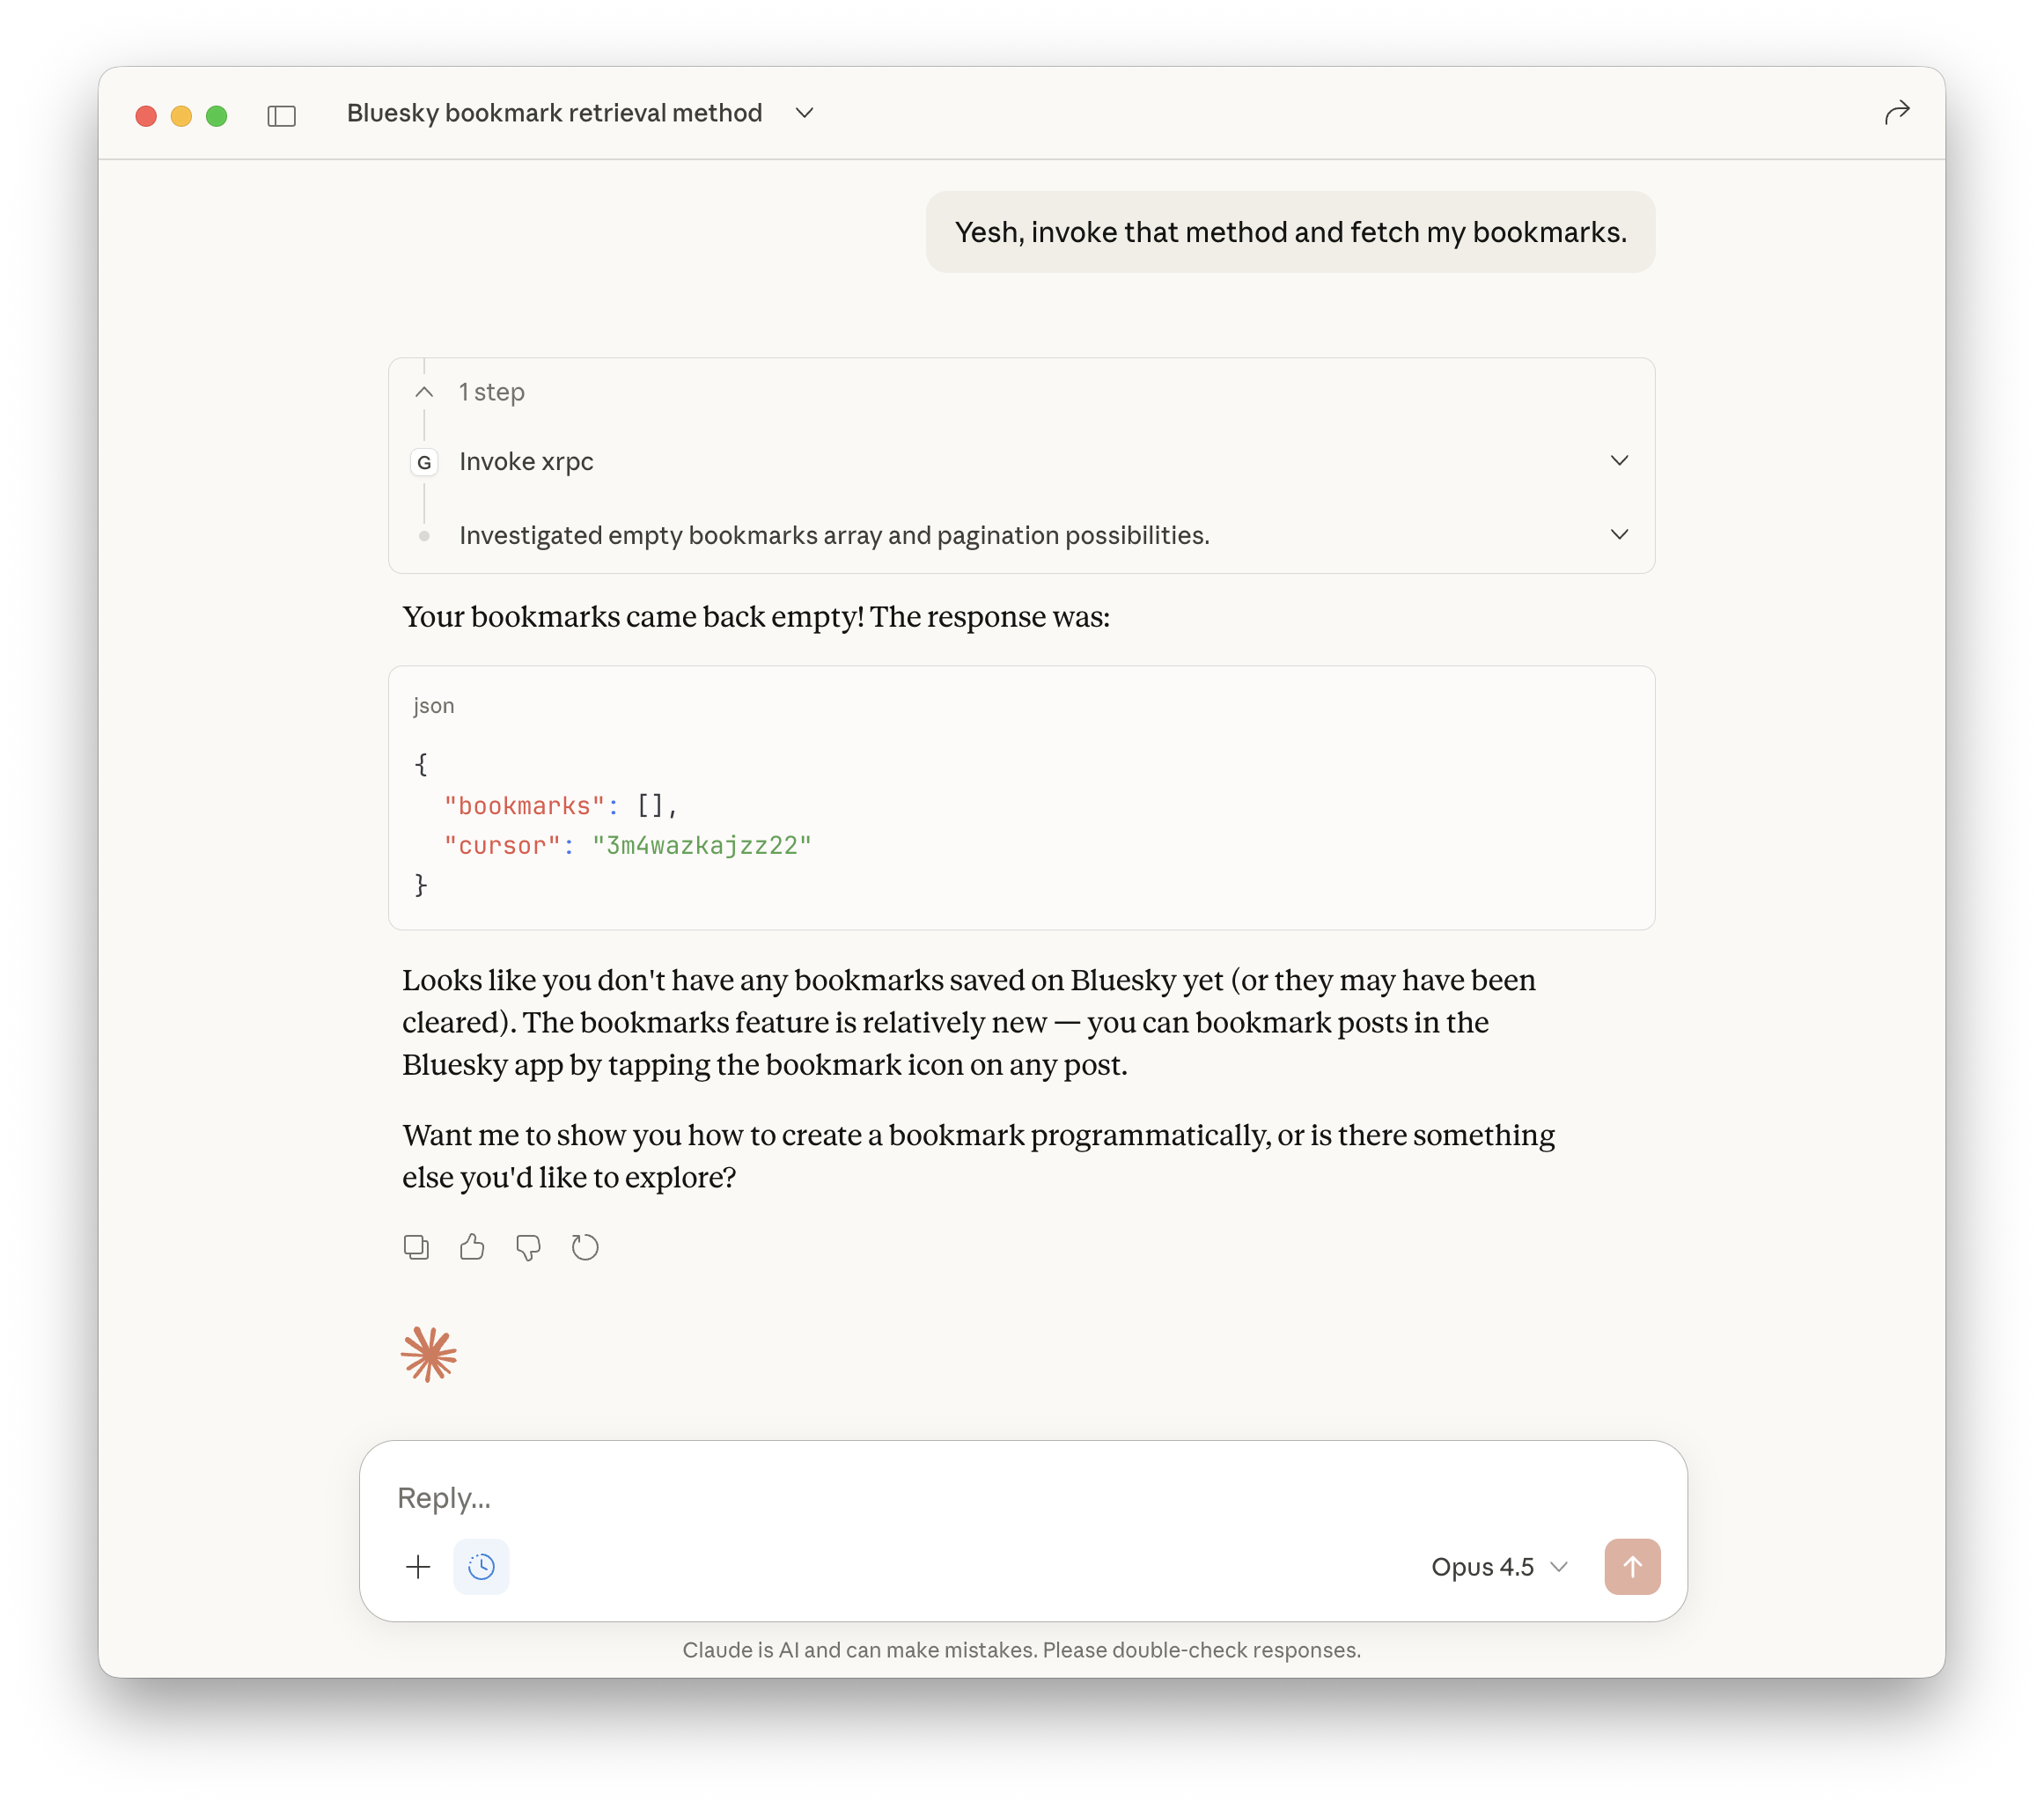The height and width of the screenshot is (1808, 2044).
Task: Click the Claude starburst logo
Action: pyautogui.click(x=428, y=1355)
